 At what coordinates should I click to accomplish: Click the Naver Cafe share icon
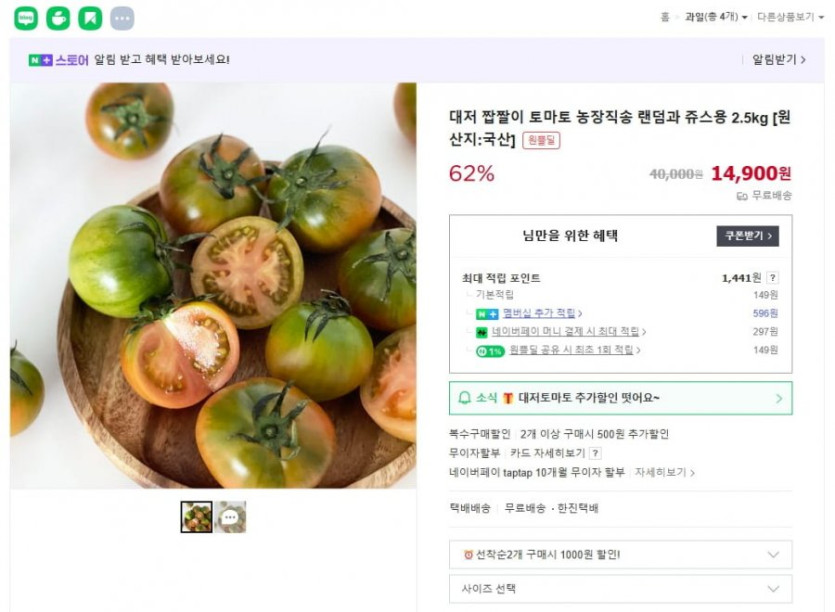pyautogui.click(x=59, y=18)
